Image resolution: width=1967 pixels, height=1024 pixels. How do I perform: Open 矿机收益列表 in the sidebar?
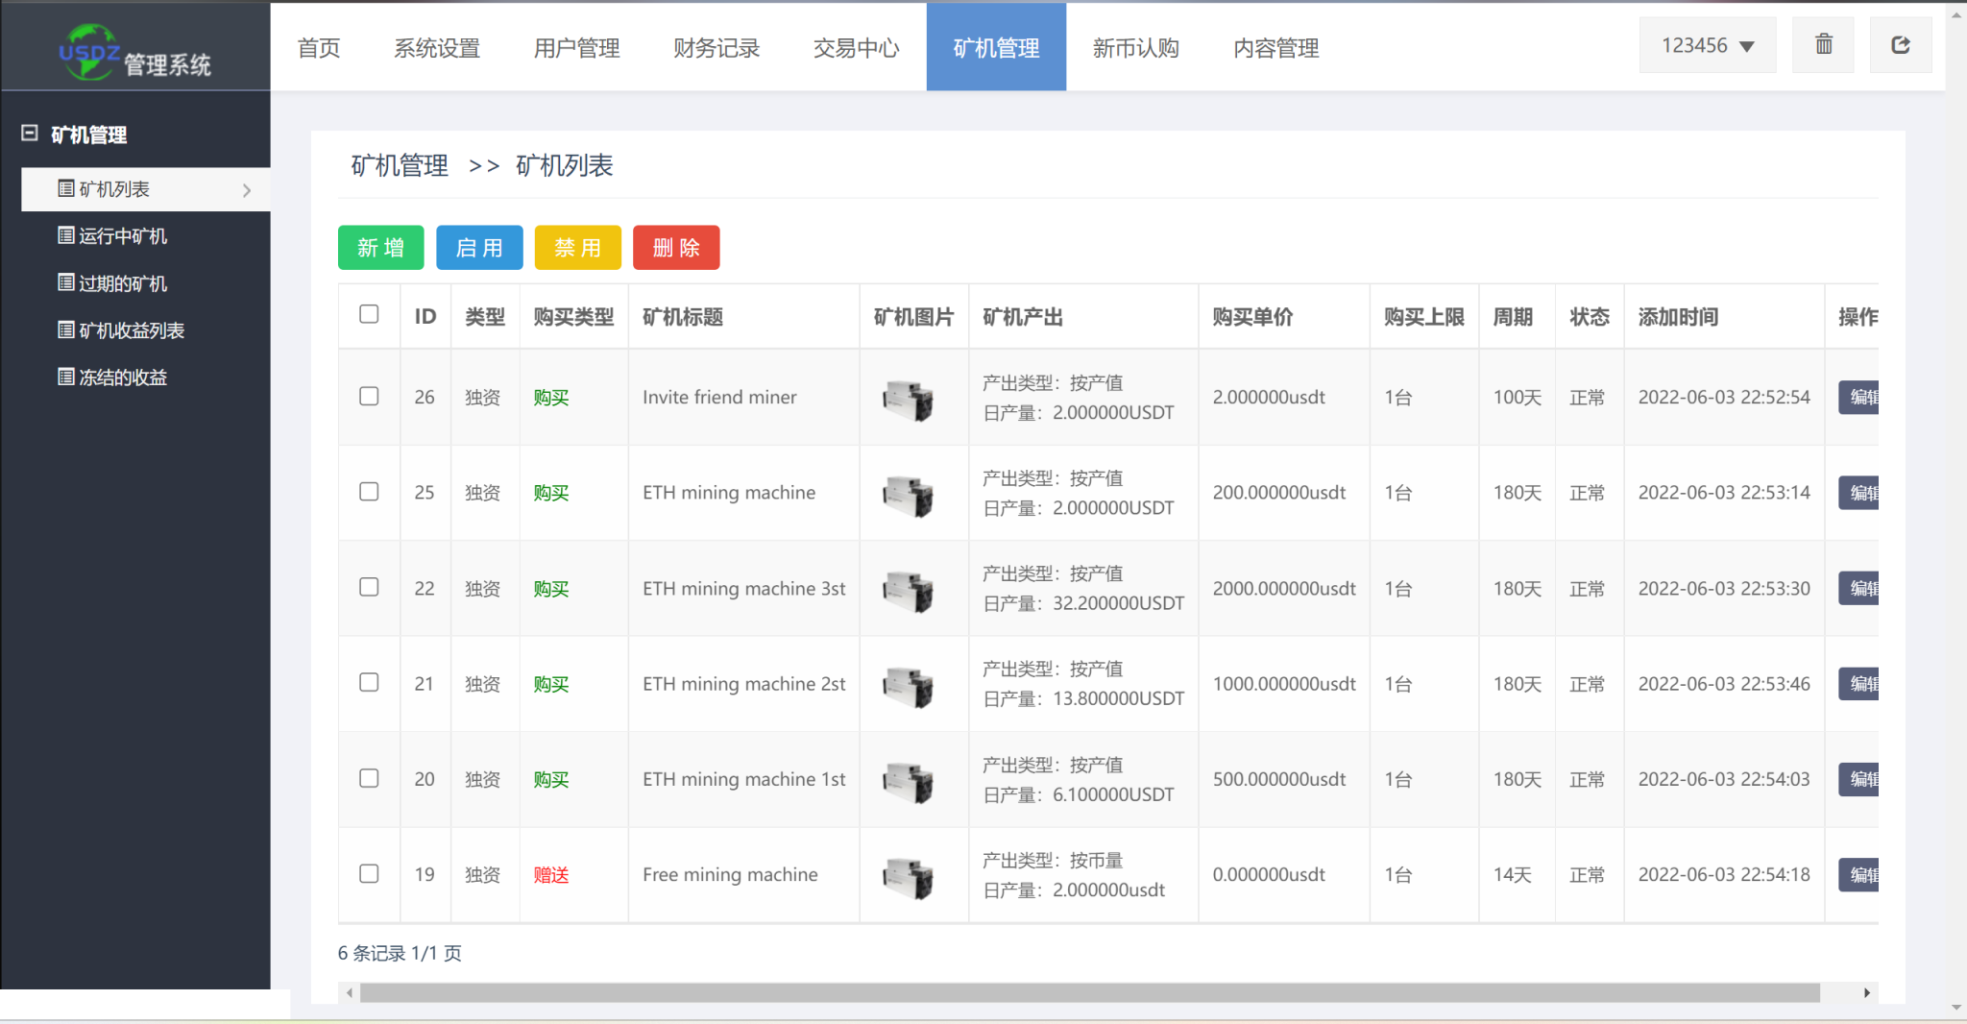point(126,330)
